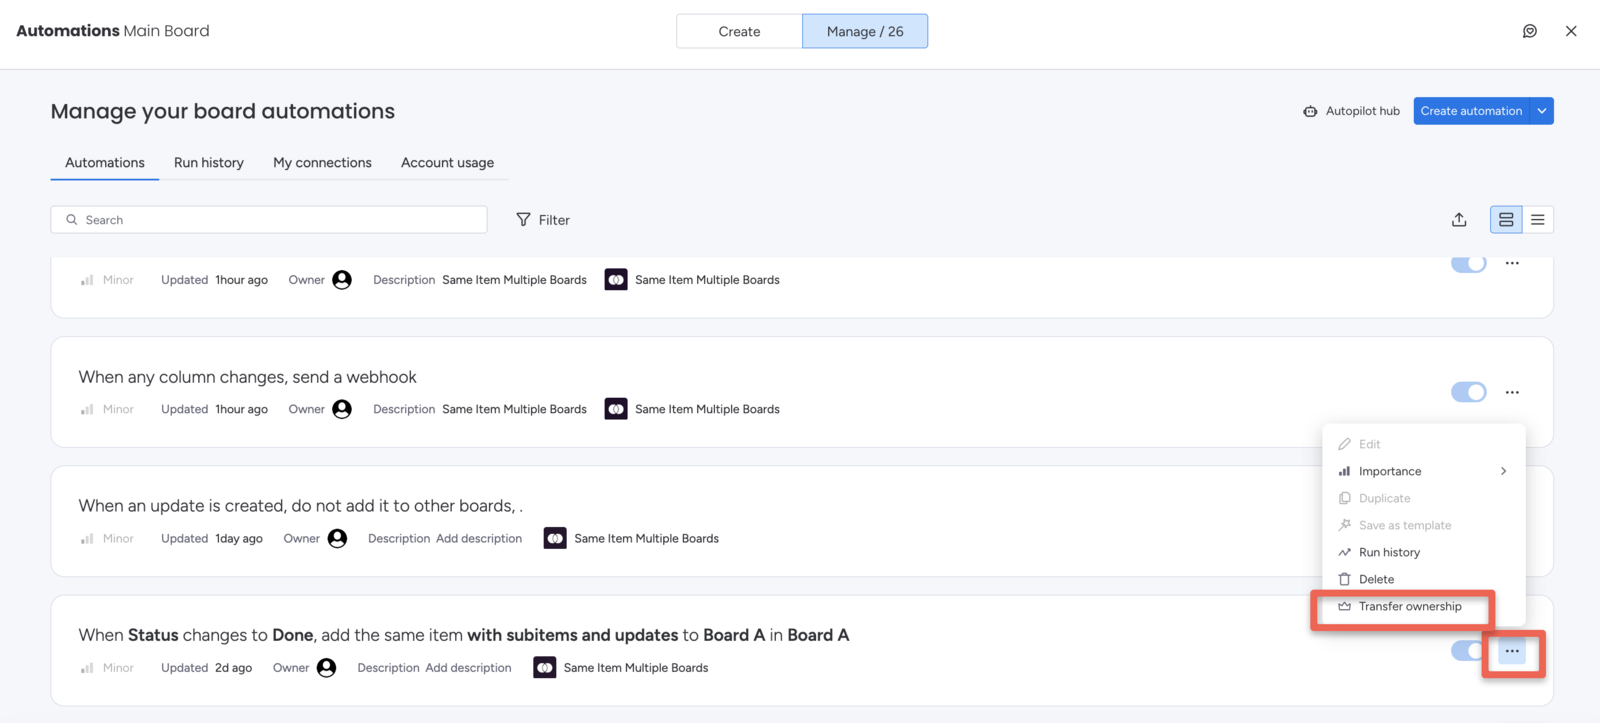Click the Transfer ownership crown icon

(1344, 606)
